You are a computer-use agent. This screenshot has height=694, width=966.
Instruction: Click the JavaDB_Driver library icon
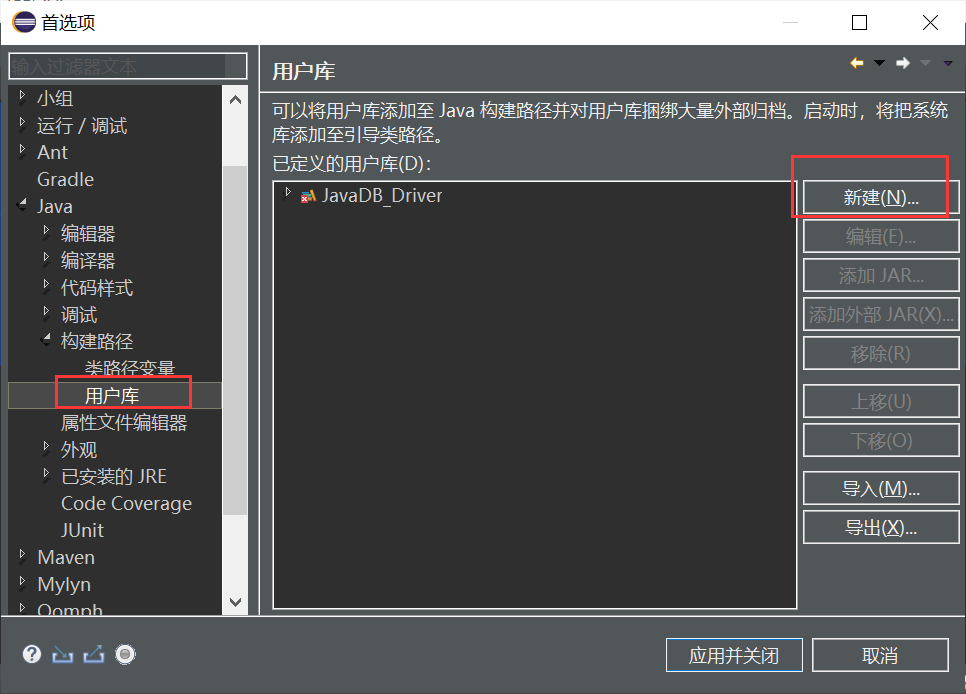(x=307, y=197)
